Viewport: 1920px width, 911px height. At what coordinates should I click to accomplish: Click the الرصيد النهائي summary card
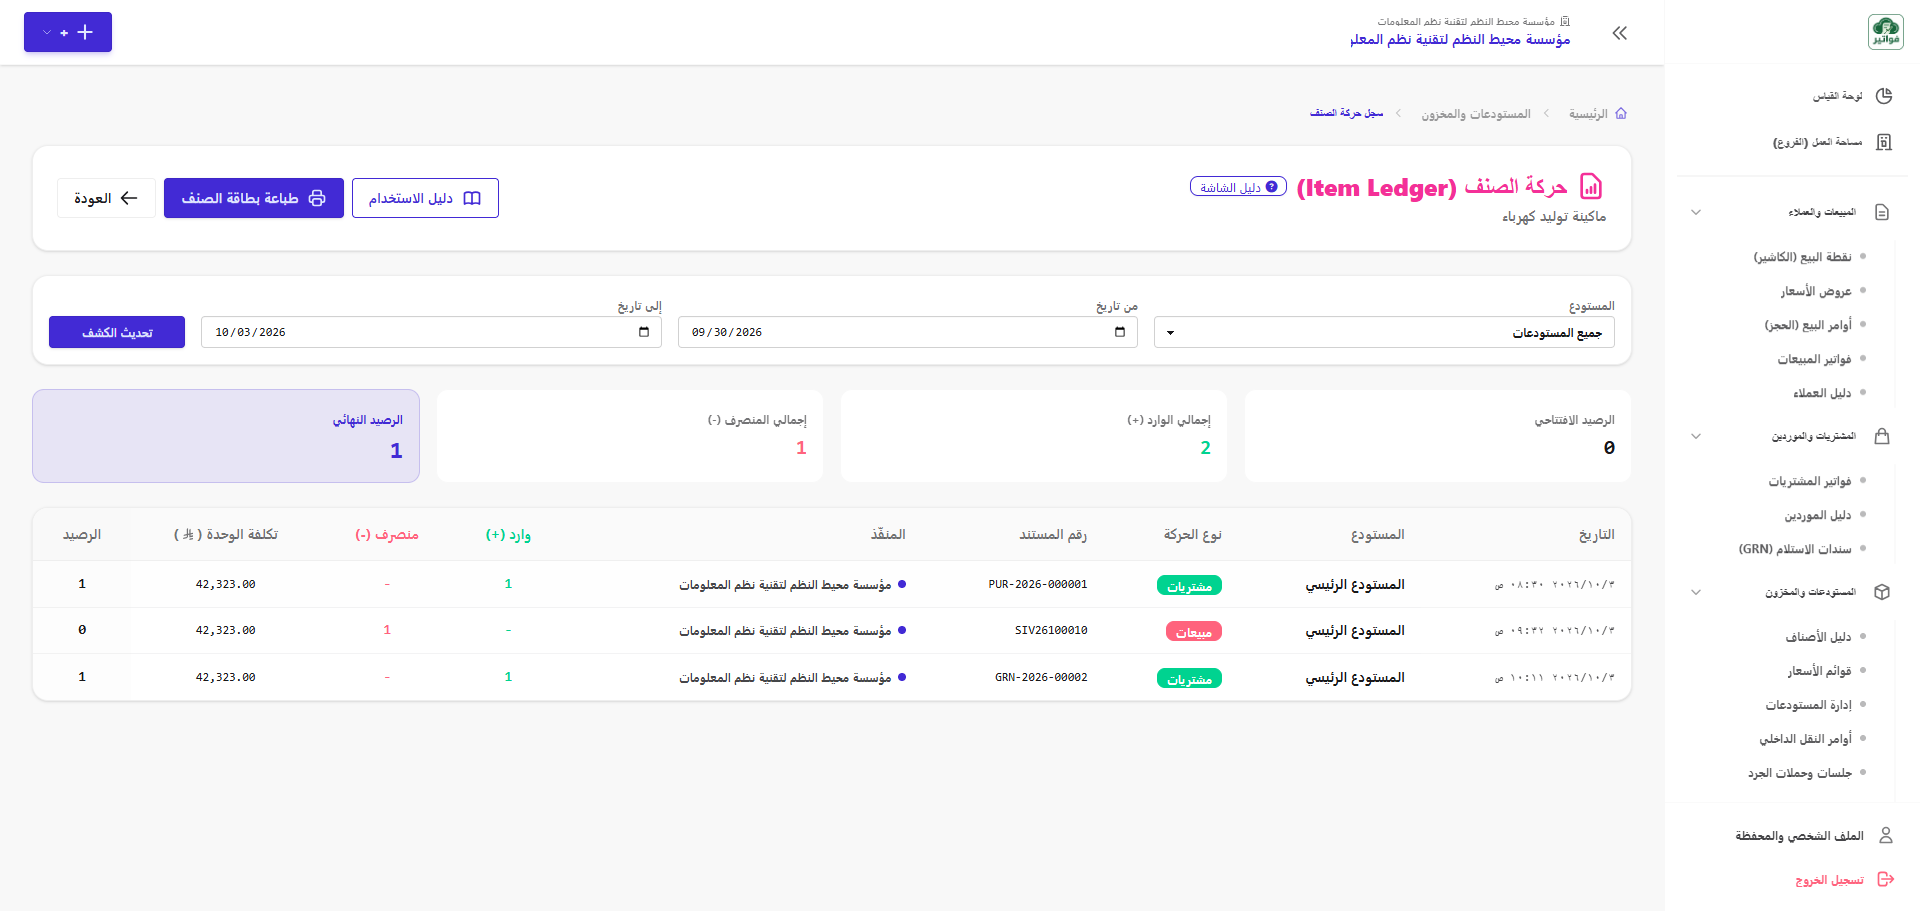[226, 436]
